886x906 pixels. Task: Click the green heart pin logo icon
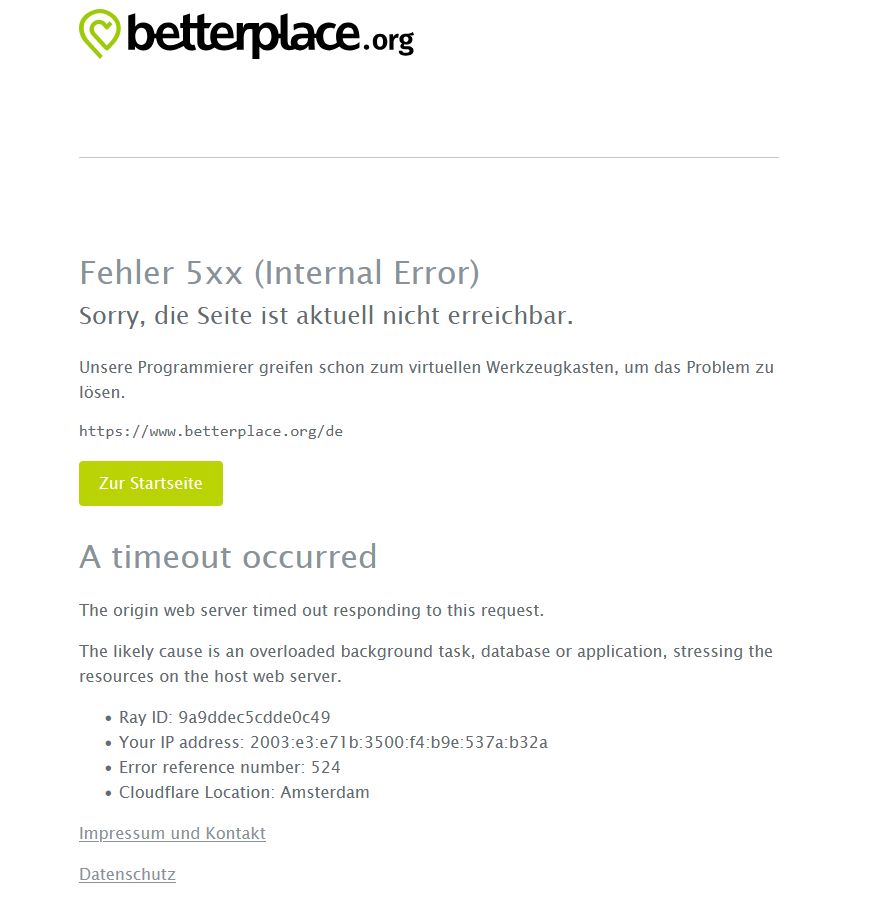[99, 34]
